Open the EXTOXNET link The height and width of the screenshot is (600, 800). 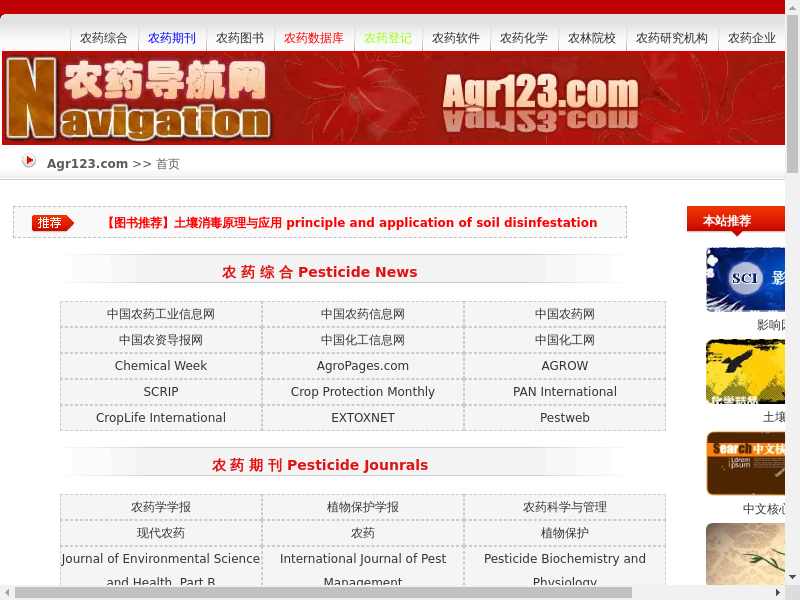coord(363,418)
